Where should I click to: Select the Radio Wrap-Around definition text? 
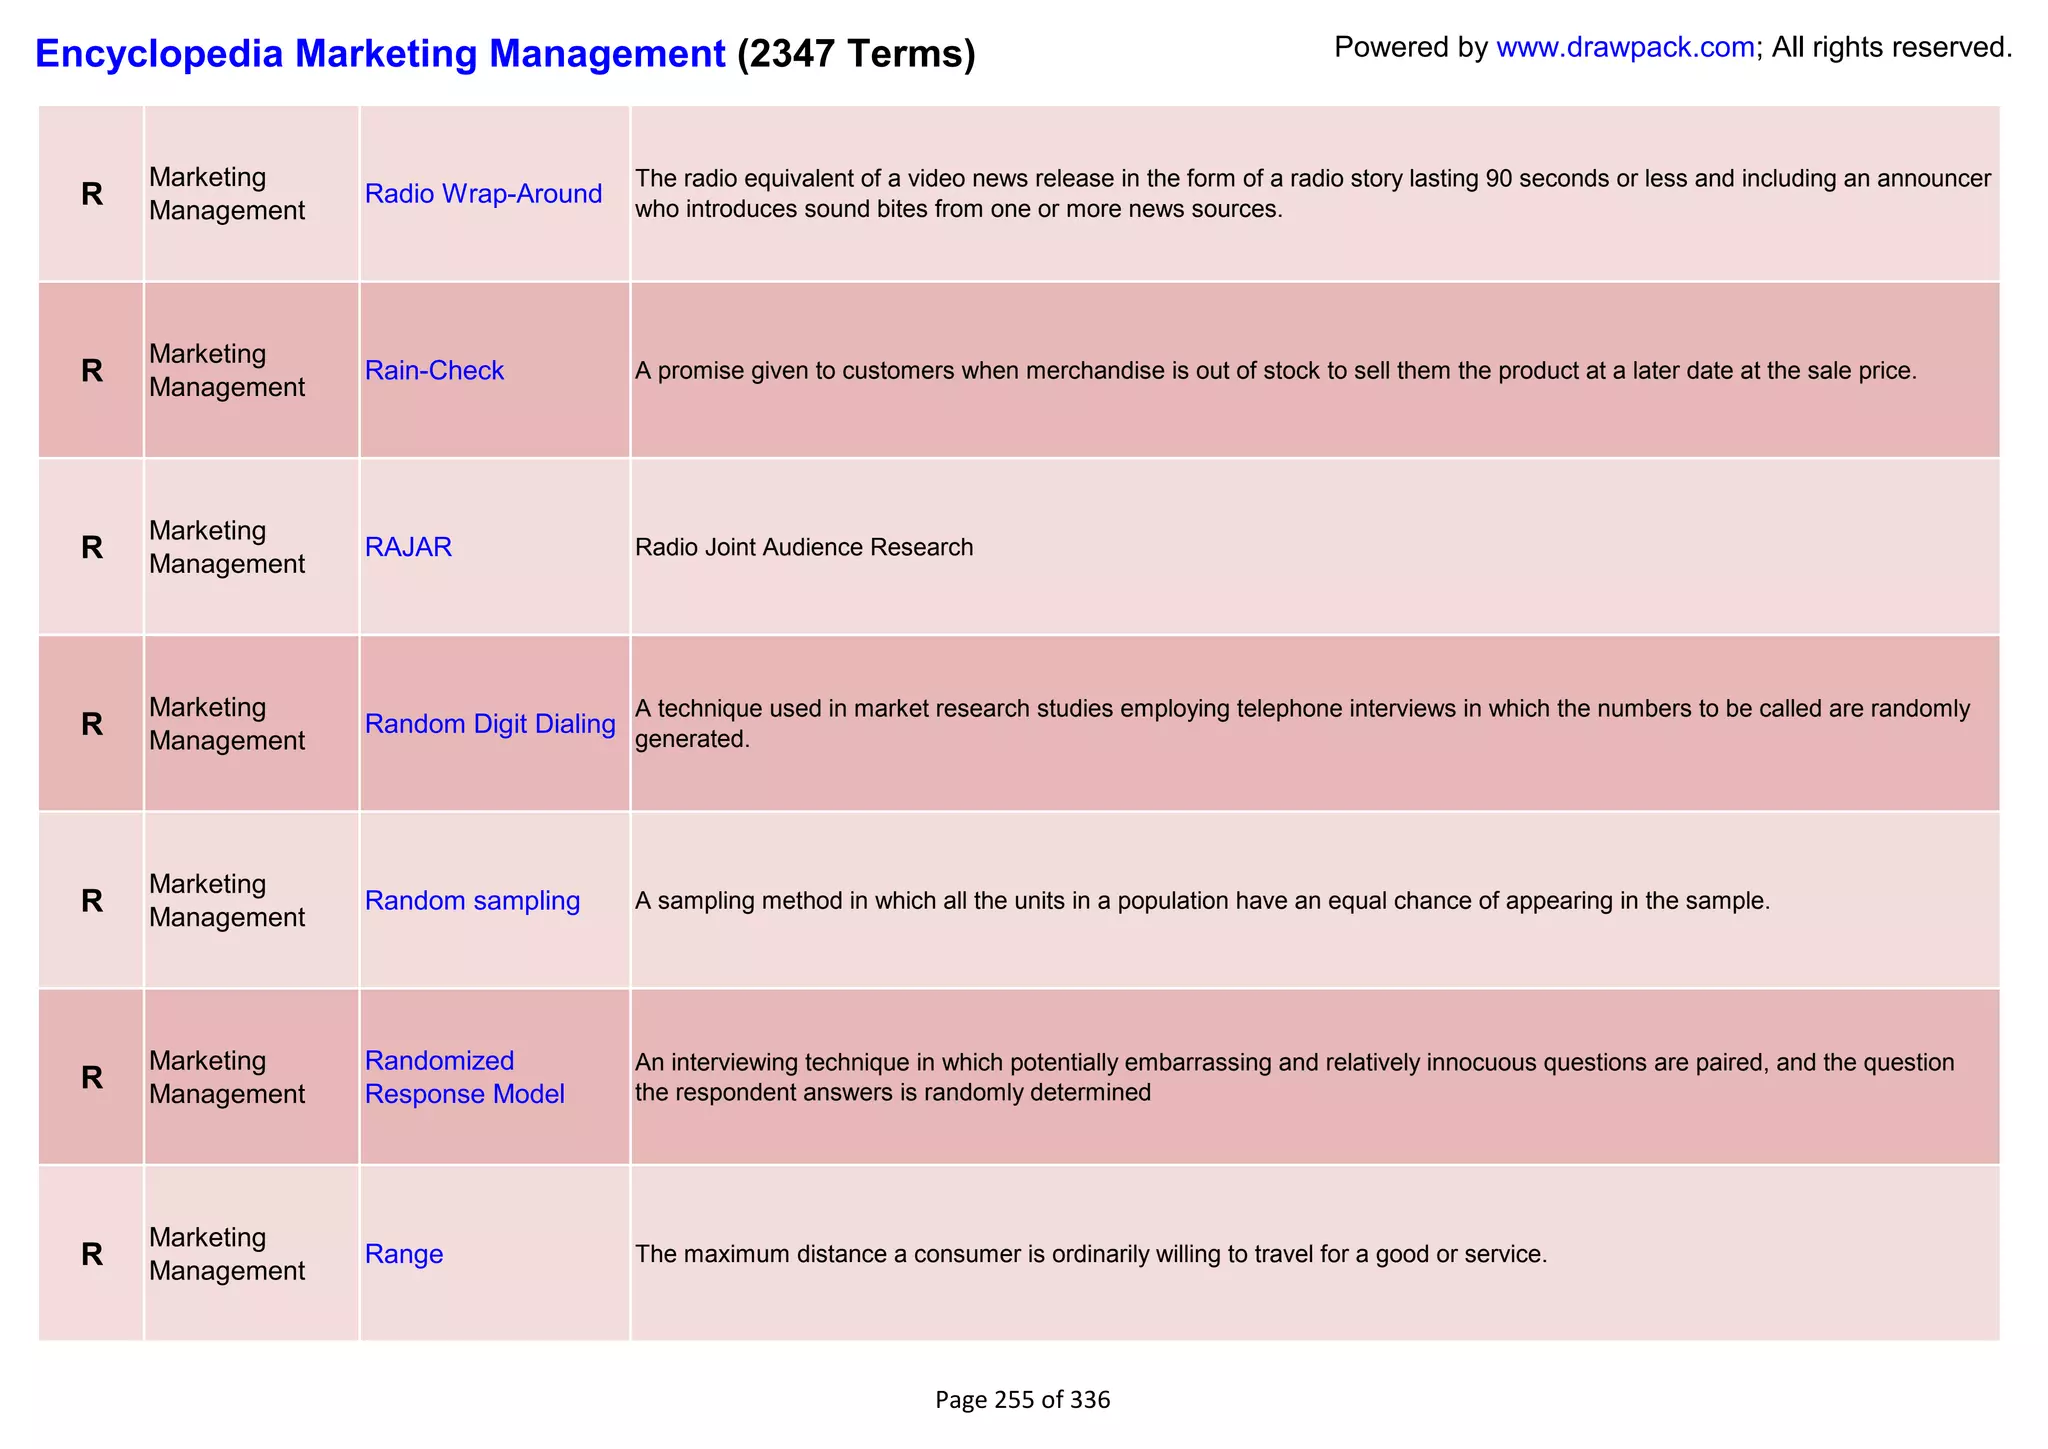[x=1312, y=194]
